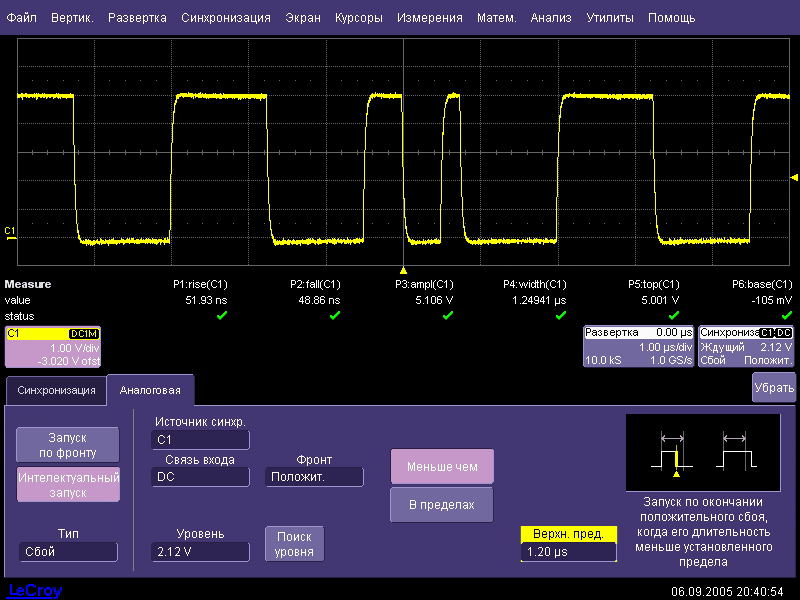This screenshot has height=600, width=800.
Task: Select the В пределах condition
Action: tap(441, 505)
